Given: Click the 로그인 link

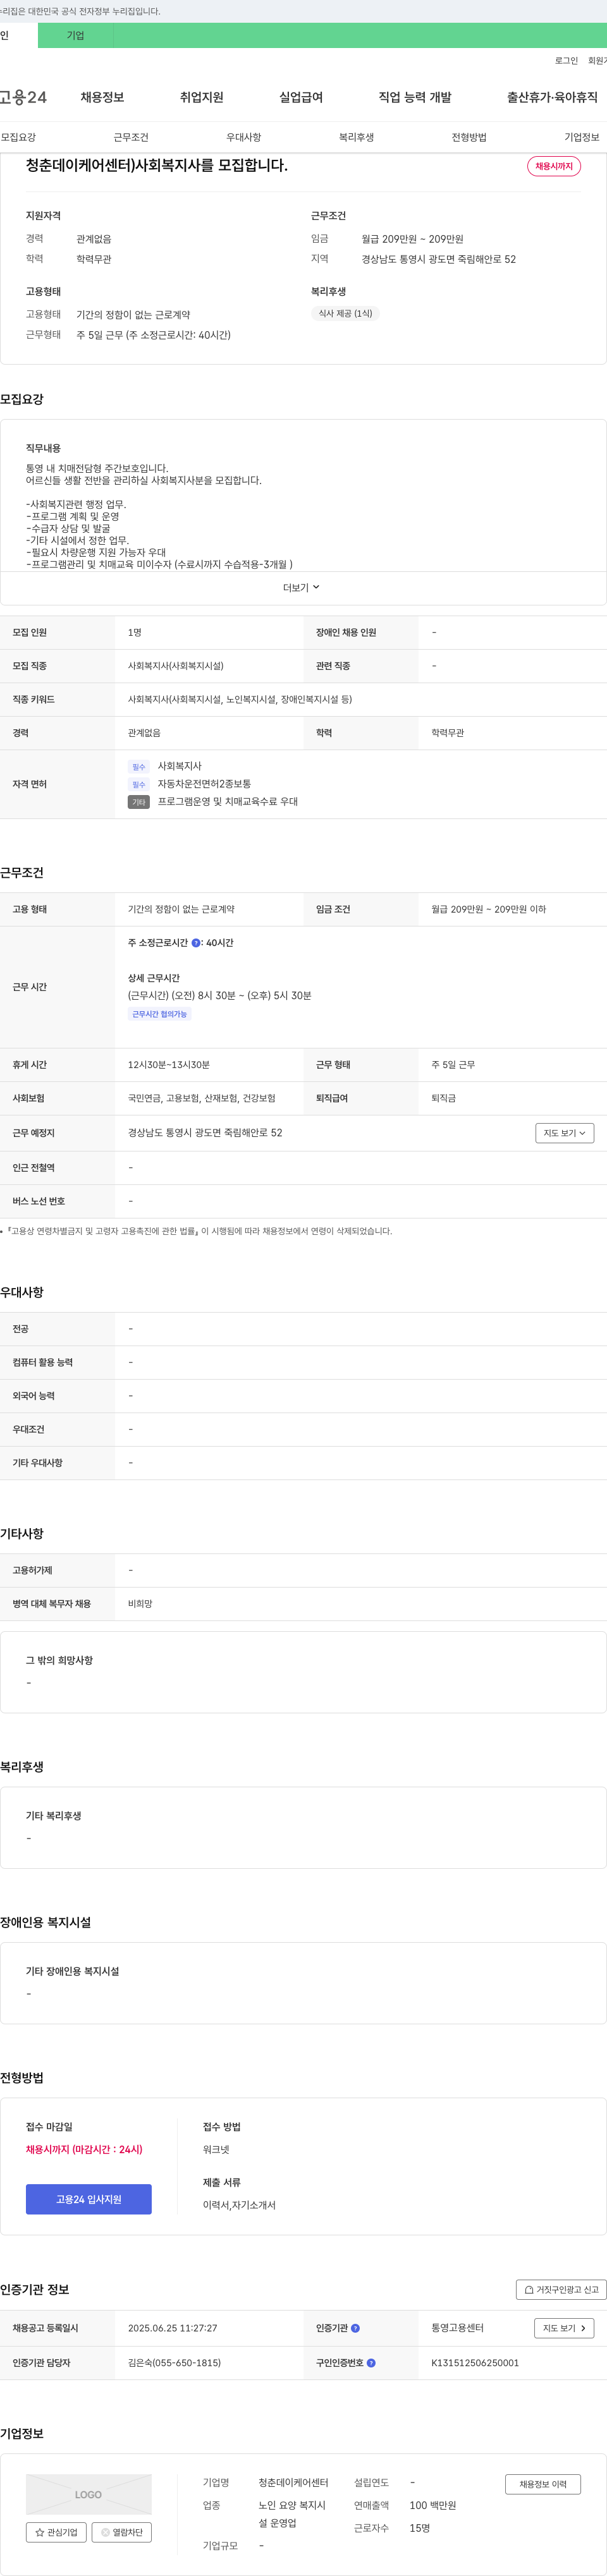Looking at the screenshot, I should [566, 61].
